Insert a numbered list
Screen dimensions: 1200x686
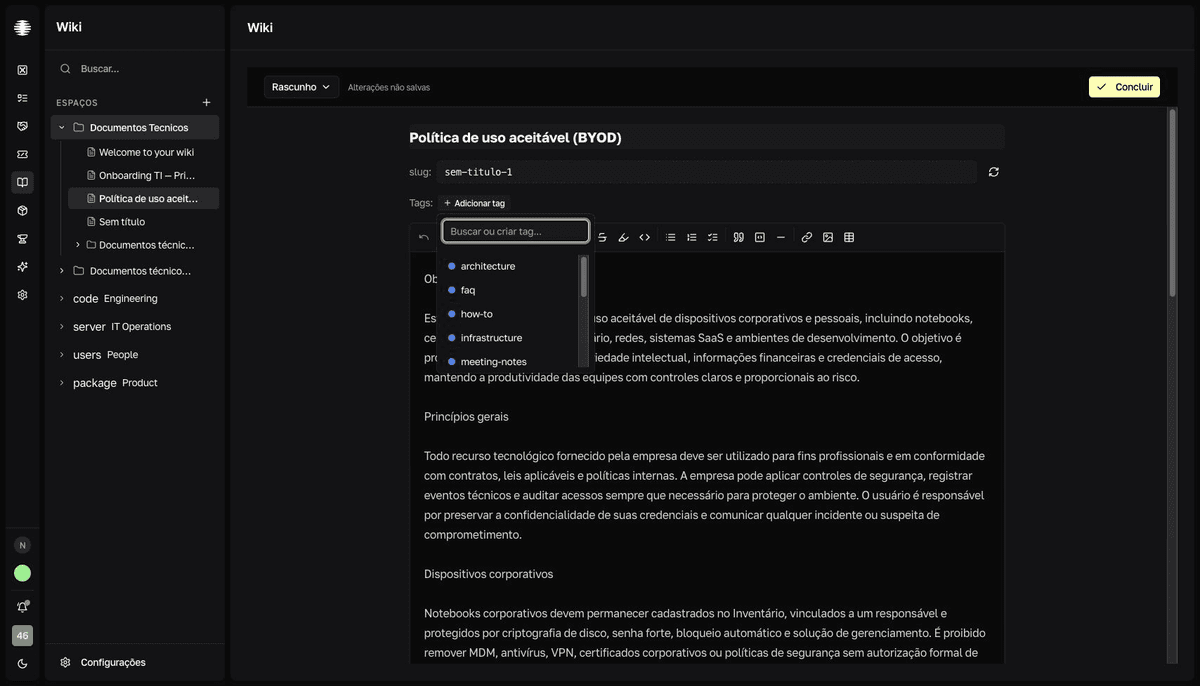[x=692, y=237]
